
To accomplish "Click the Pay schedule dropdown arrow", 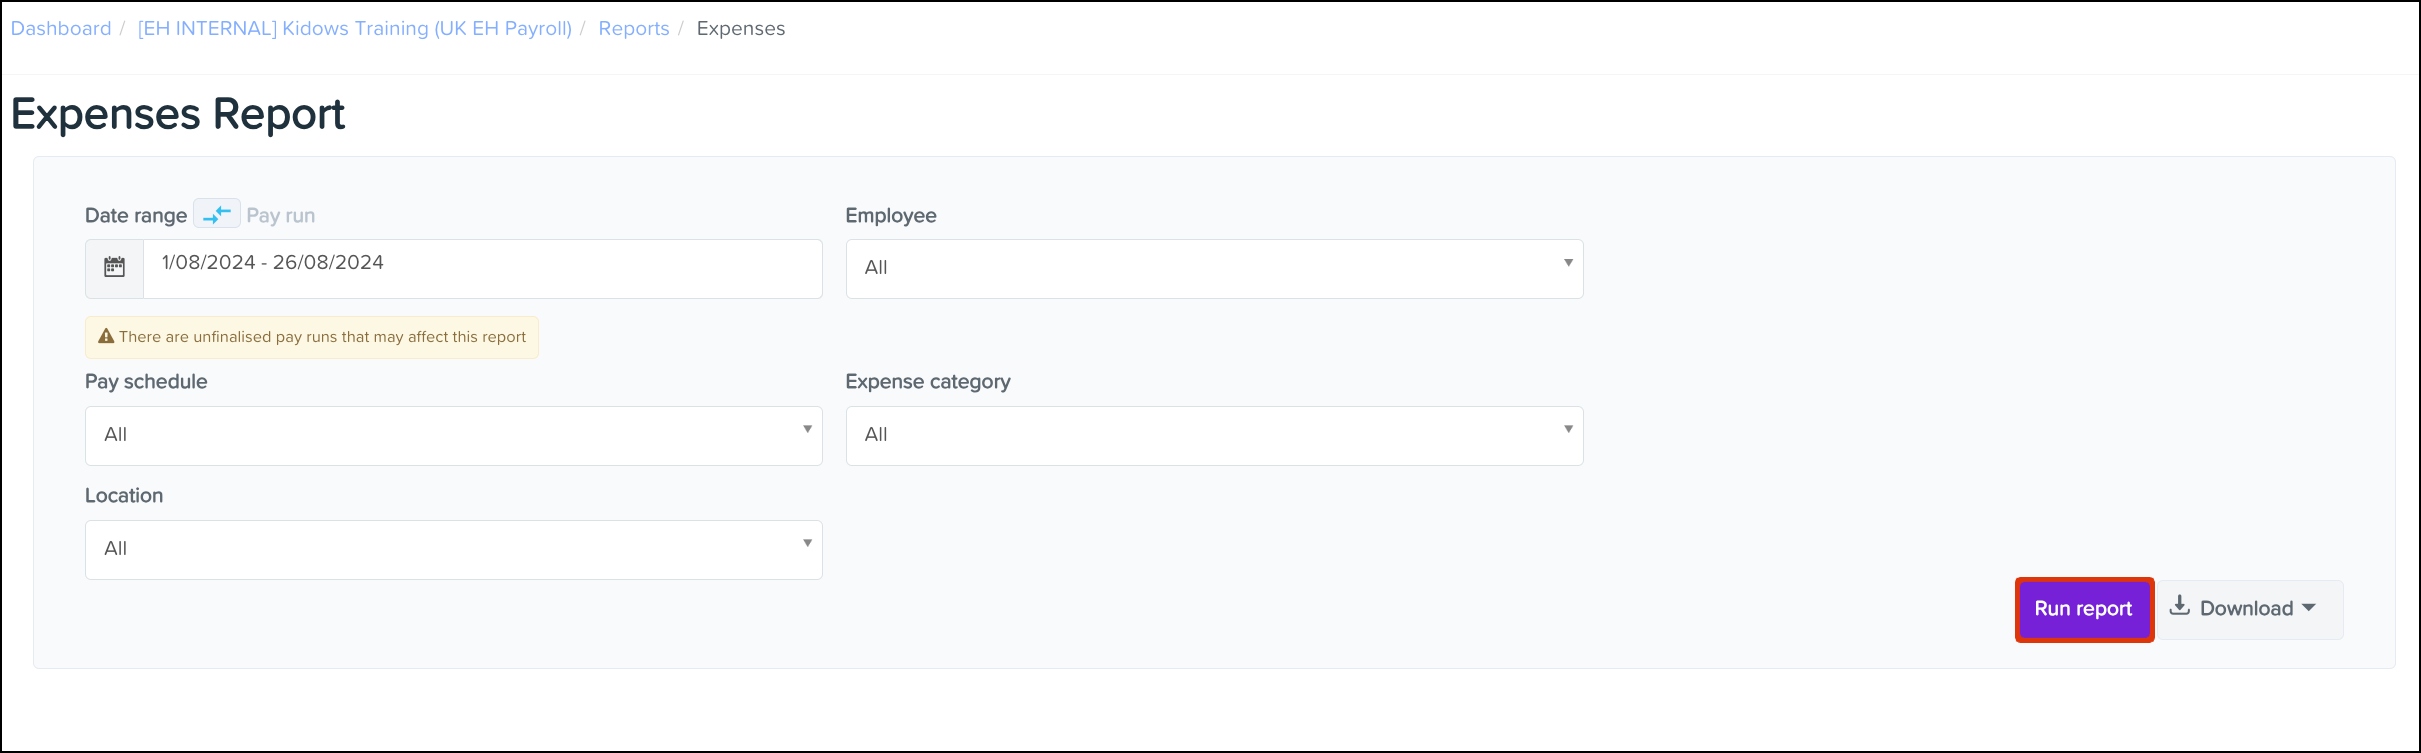I will click(807, 429).
